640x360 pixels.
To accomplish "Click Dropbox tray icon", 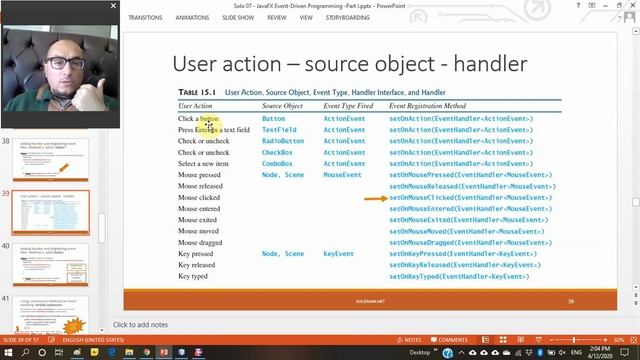I will pyautogui.click(x=529, y=353).
